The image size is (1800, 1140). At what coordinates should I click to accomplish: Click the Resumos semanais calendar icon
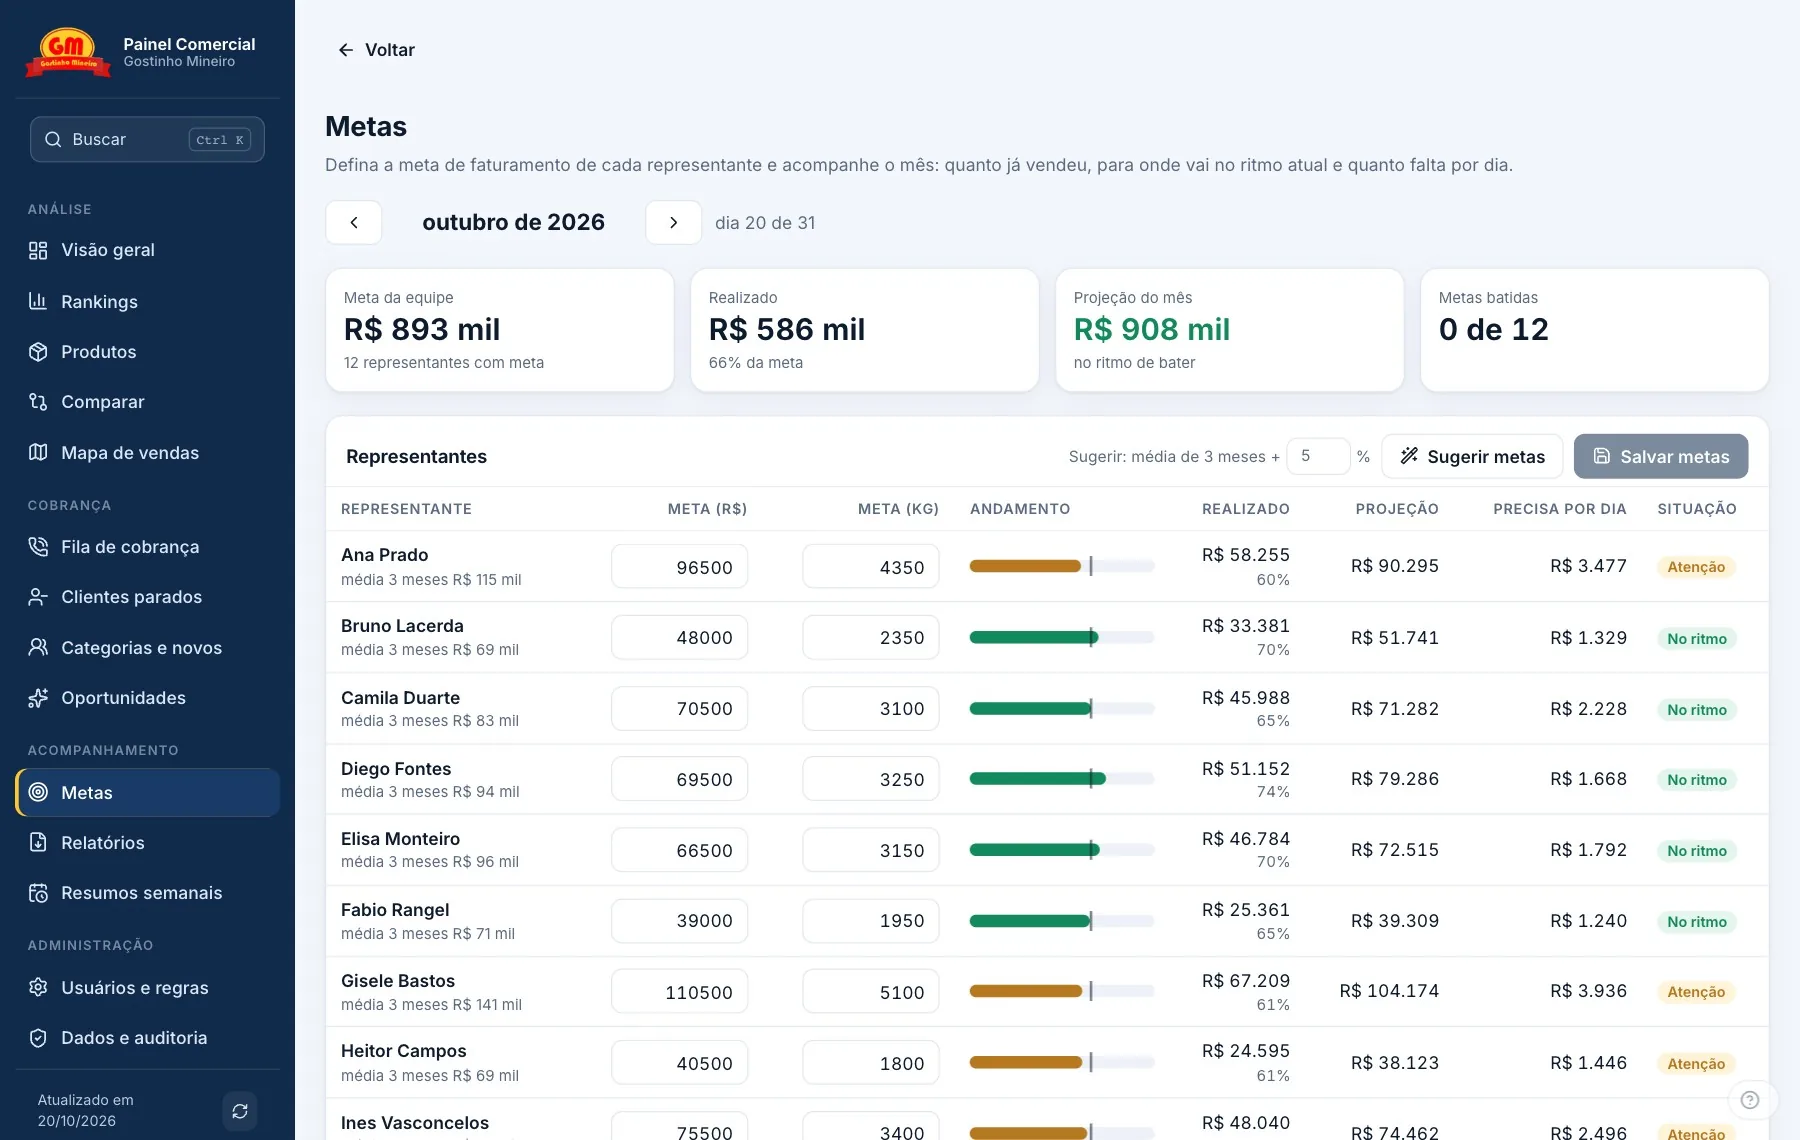38,893
